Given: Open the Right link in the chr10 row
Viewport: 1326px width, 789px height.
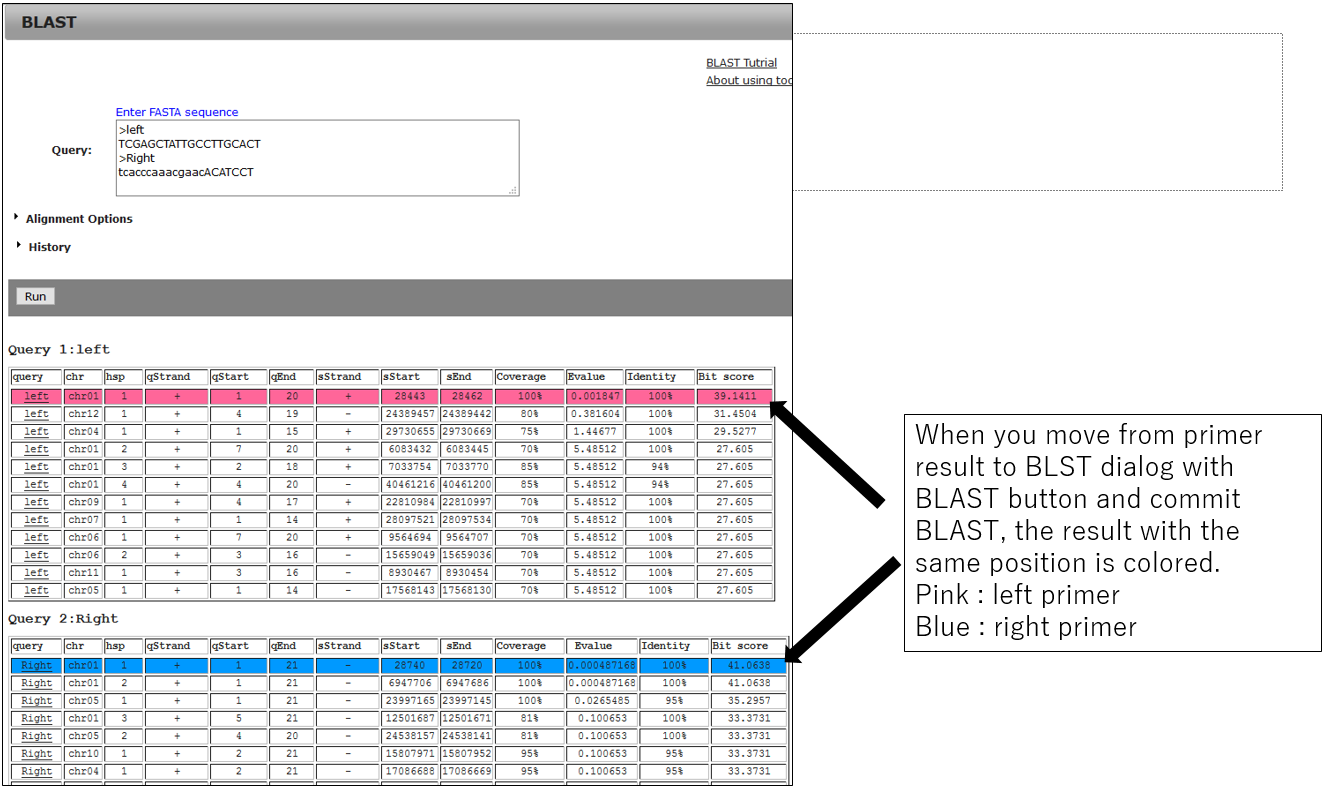Looking at the screenshot, I should (x=36, y=754).
